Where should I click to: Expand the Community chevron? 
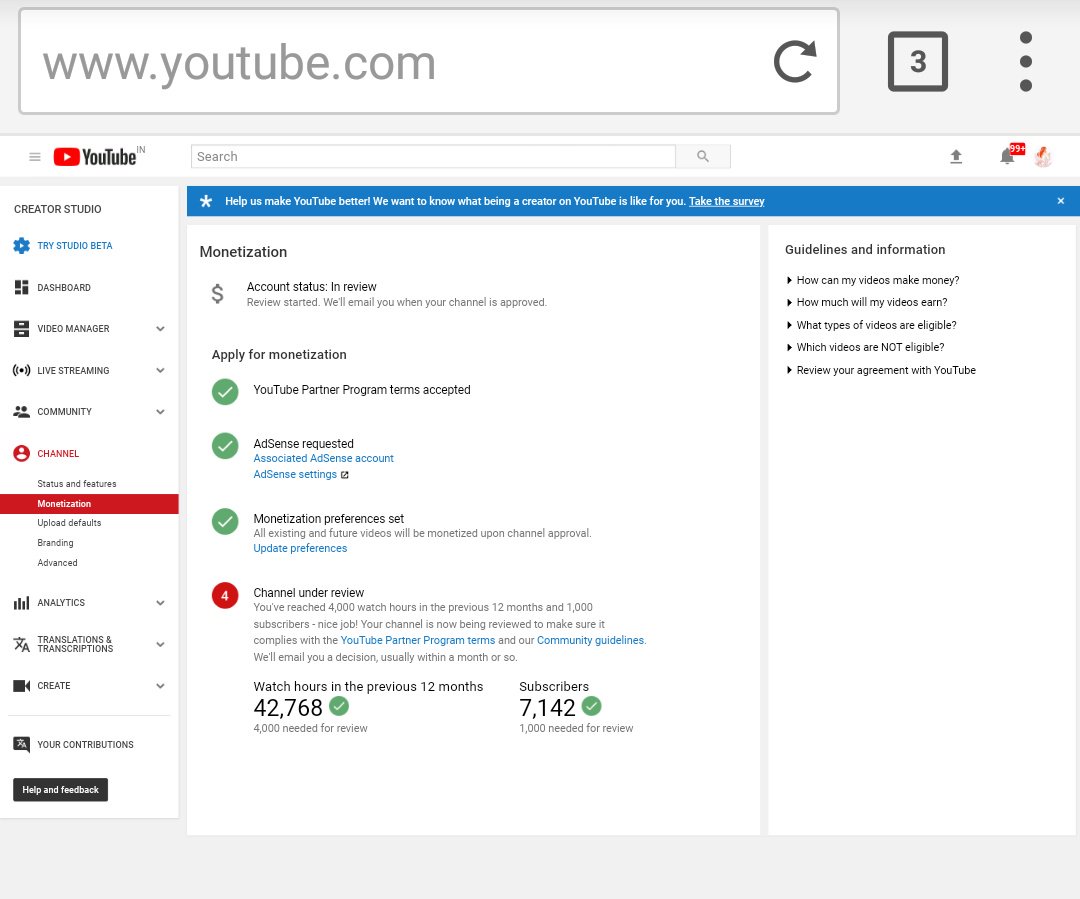pos(160,412)
